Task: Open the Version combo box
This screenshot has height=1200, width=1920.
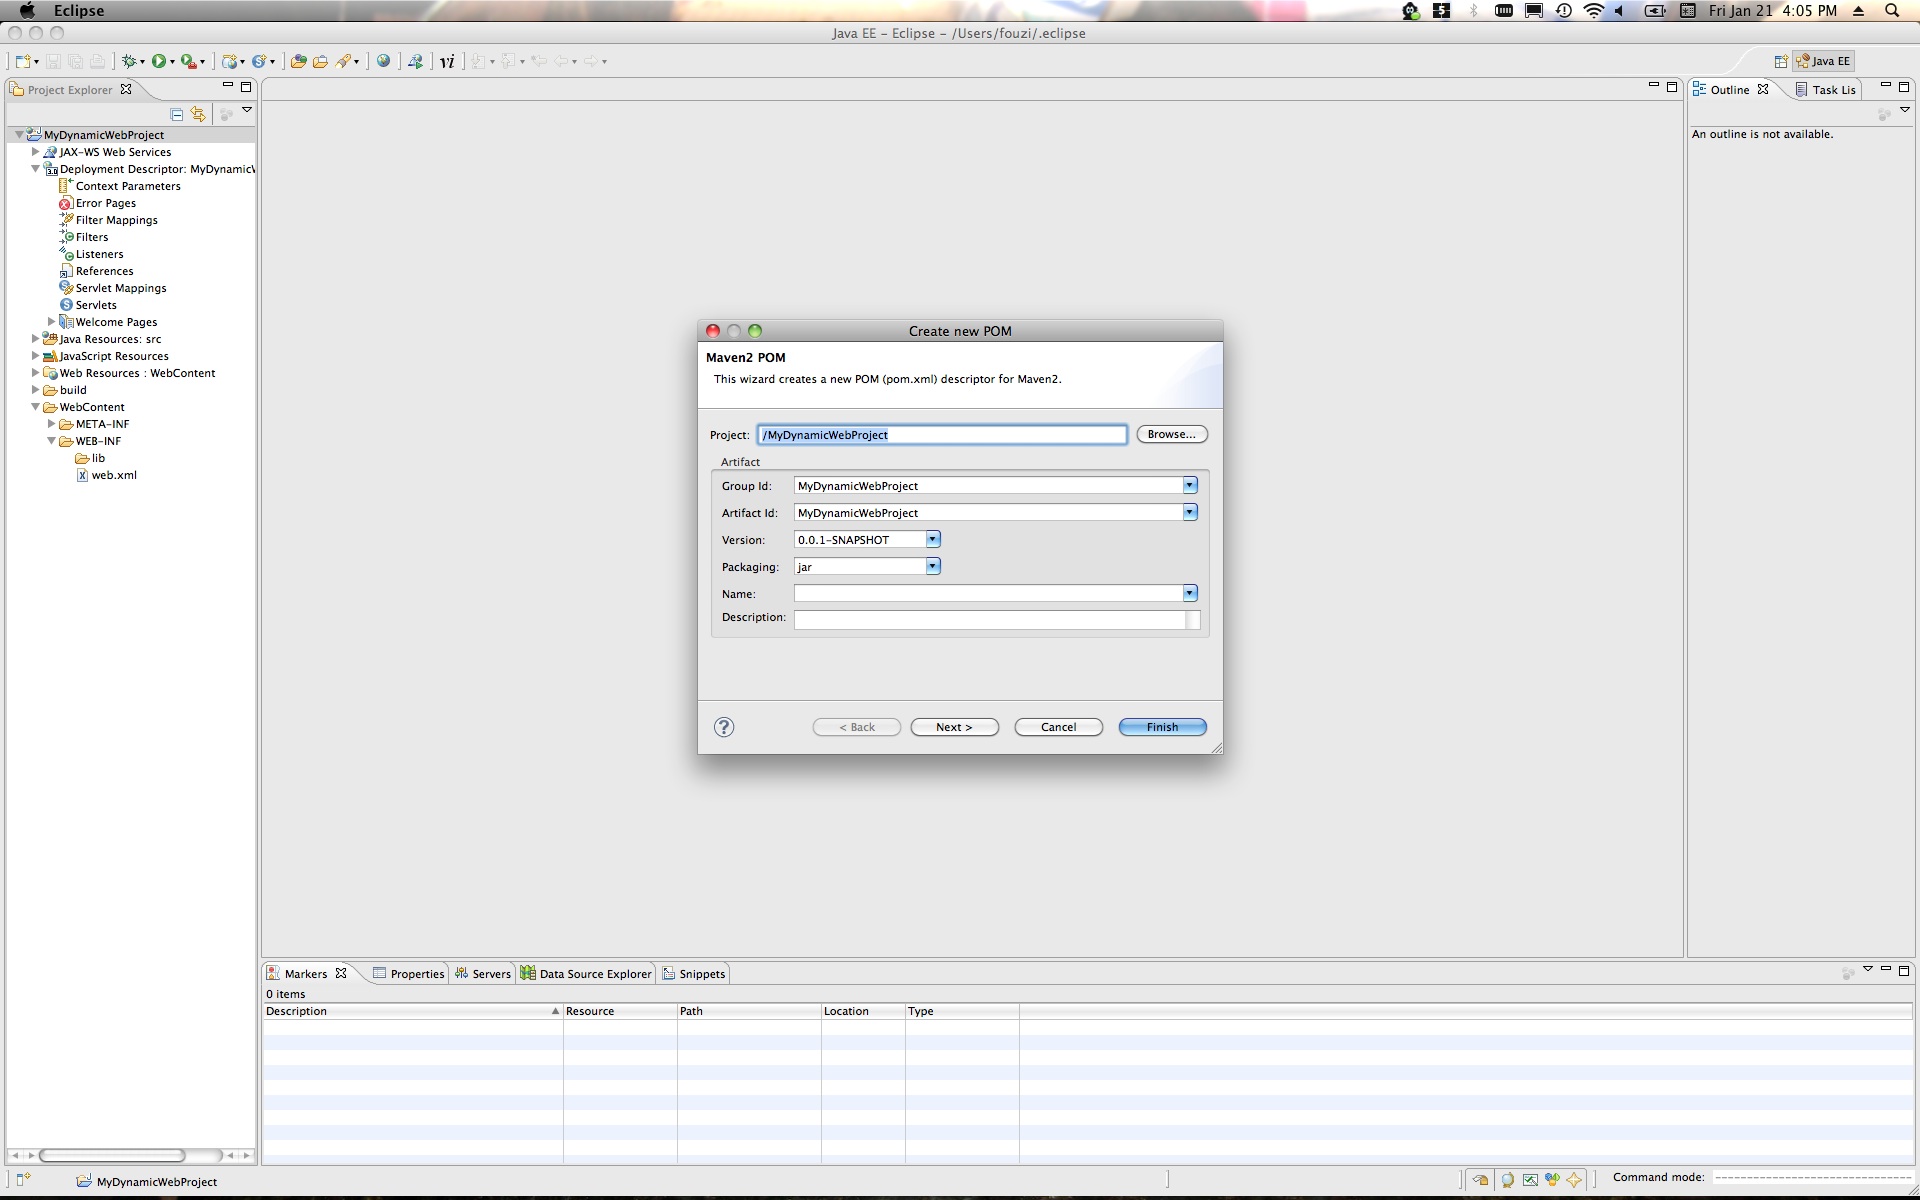Action: pyautogui.click(x=867, y=539)
